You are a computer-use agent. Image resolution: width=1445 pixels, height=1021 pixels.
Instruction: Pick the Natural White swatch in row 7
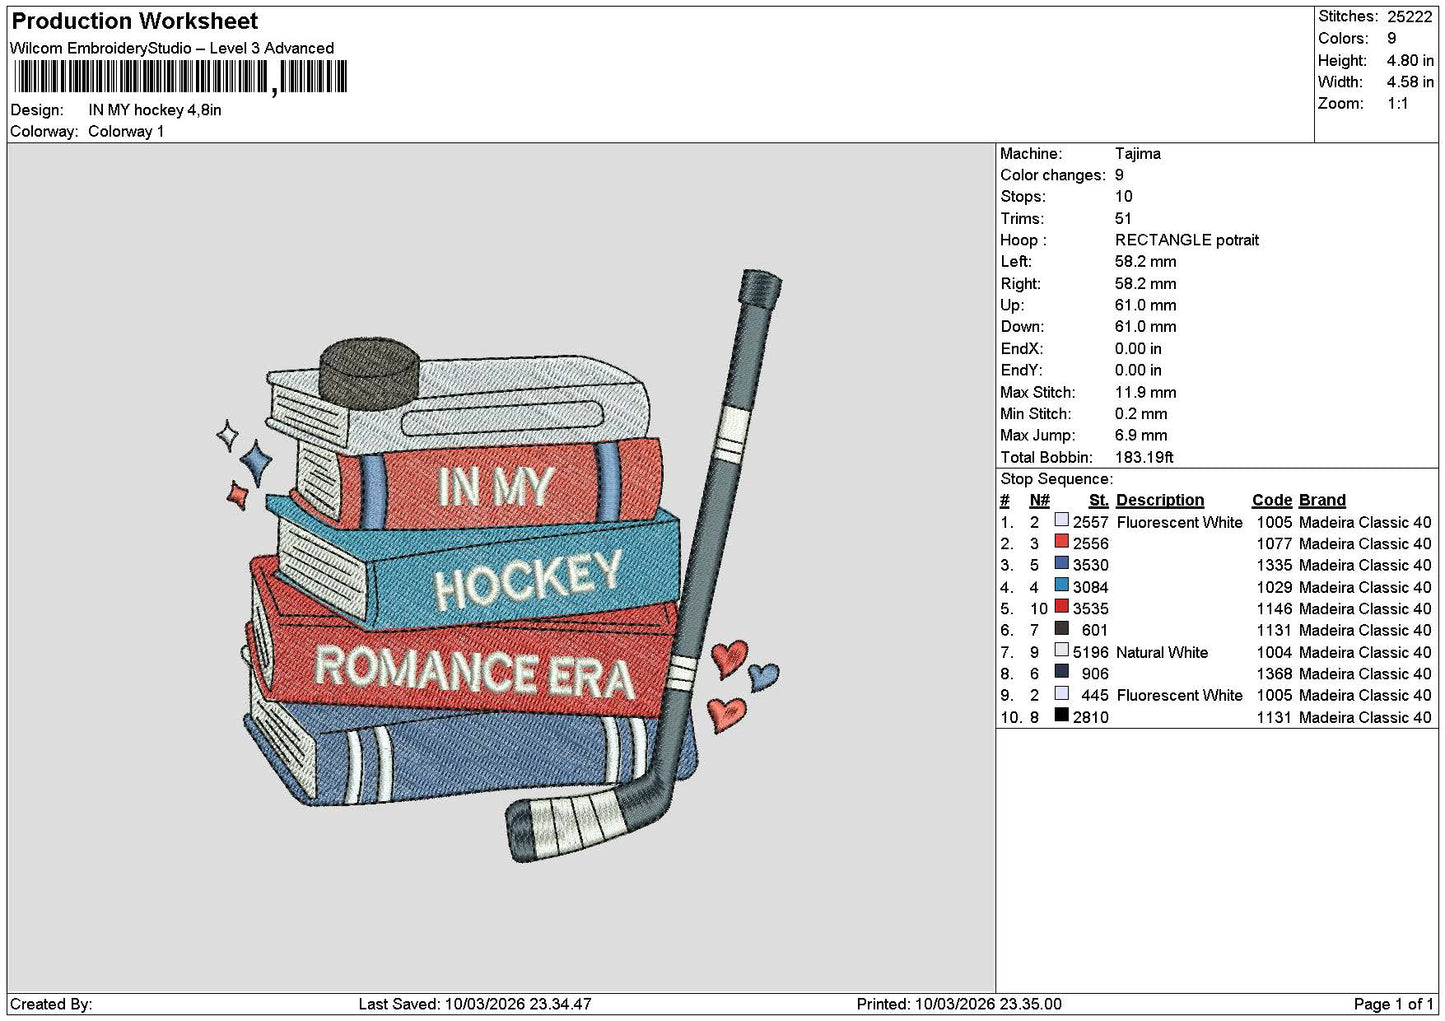click(1062, 650)
